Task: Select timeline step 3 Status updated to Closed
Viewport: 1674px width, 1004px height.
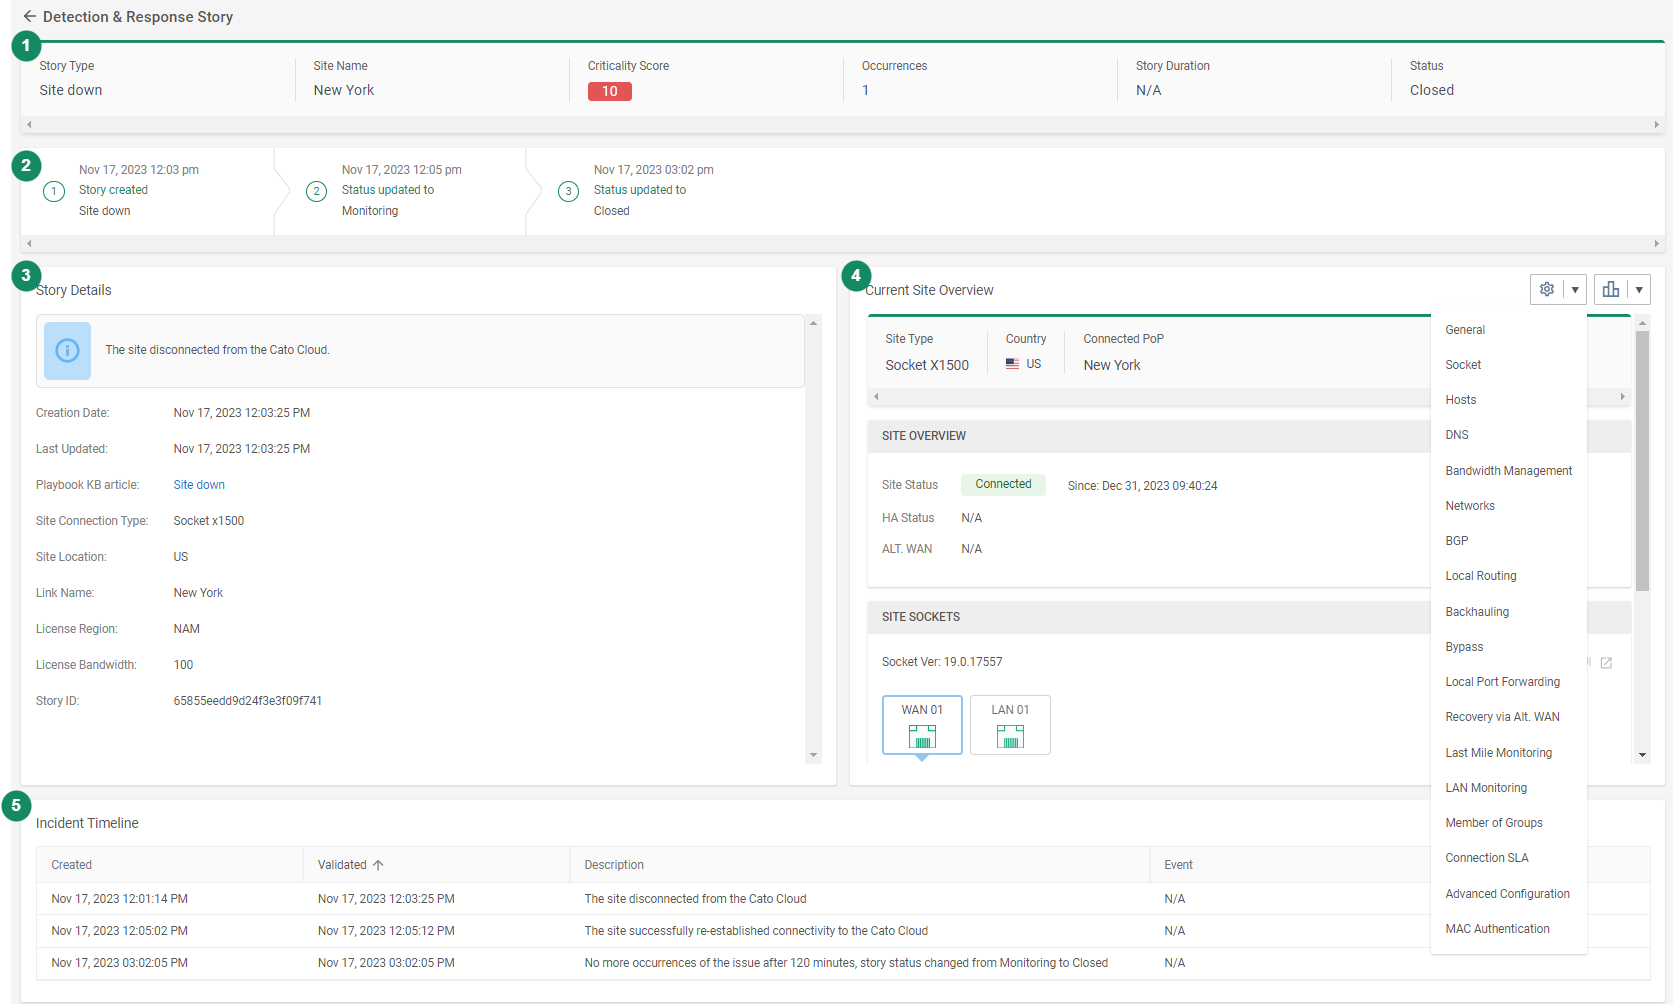Action: pos(568,191)
